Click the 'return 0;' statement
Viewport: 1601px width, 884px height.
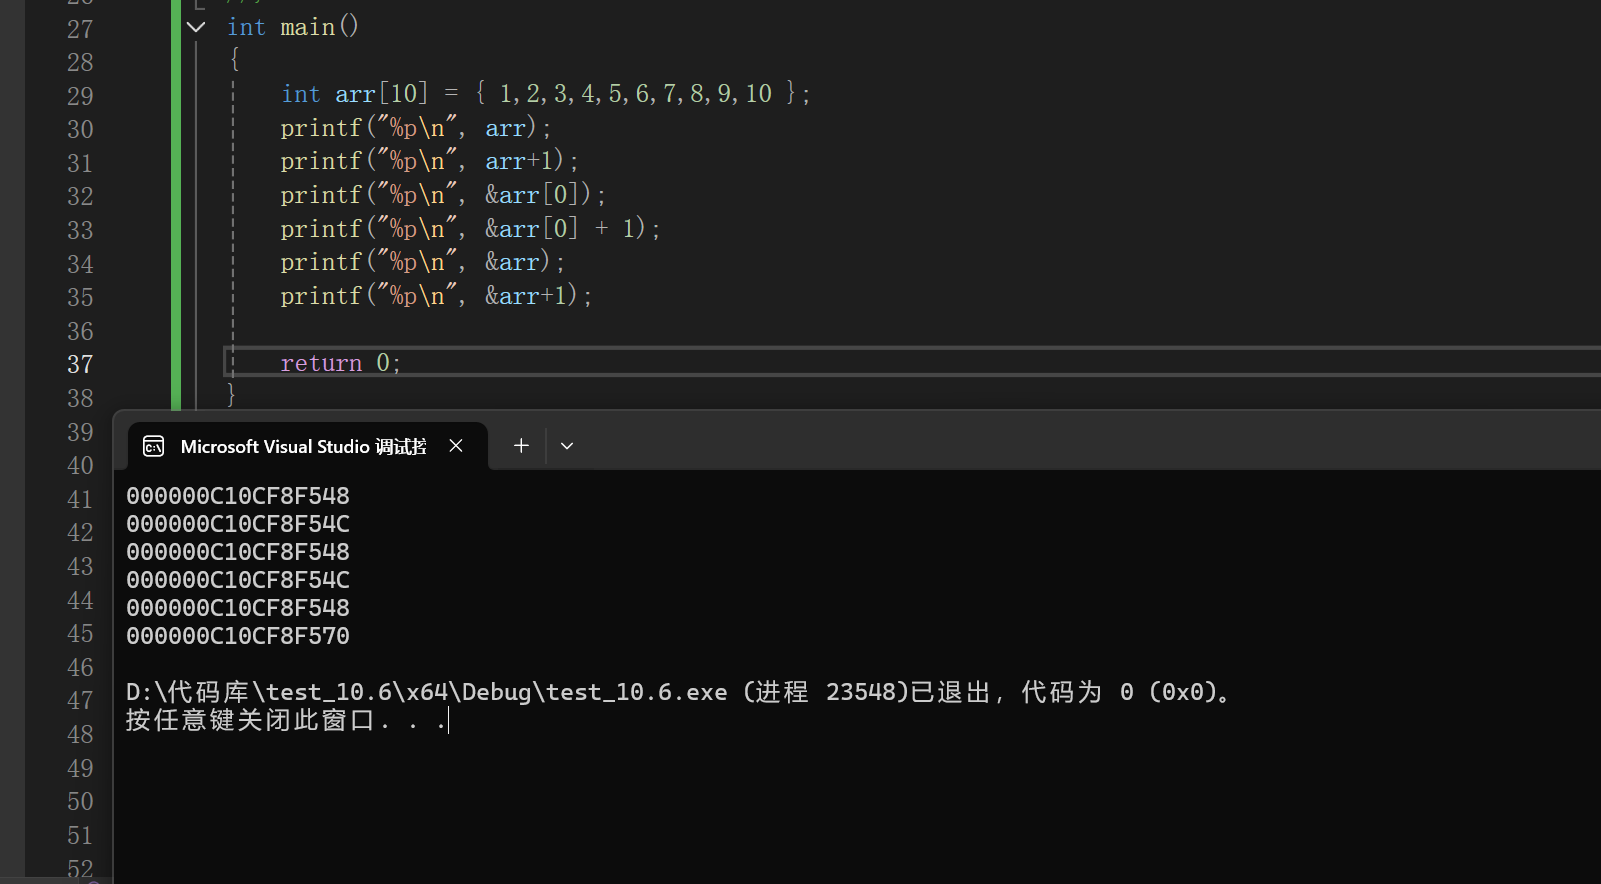pyautogui.click(x=341, y=363)
